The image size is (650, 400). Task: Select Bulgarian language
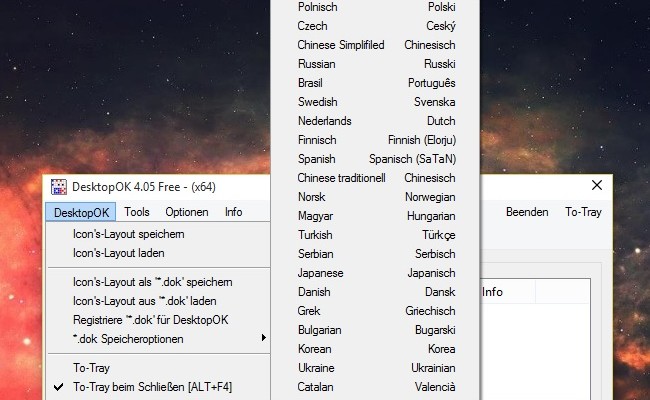pos(376,330)
